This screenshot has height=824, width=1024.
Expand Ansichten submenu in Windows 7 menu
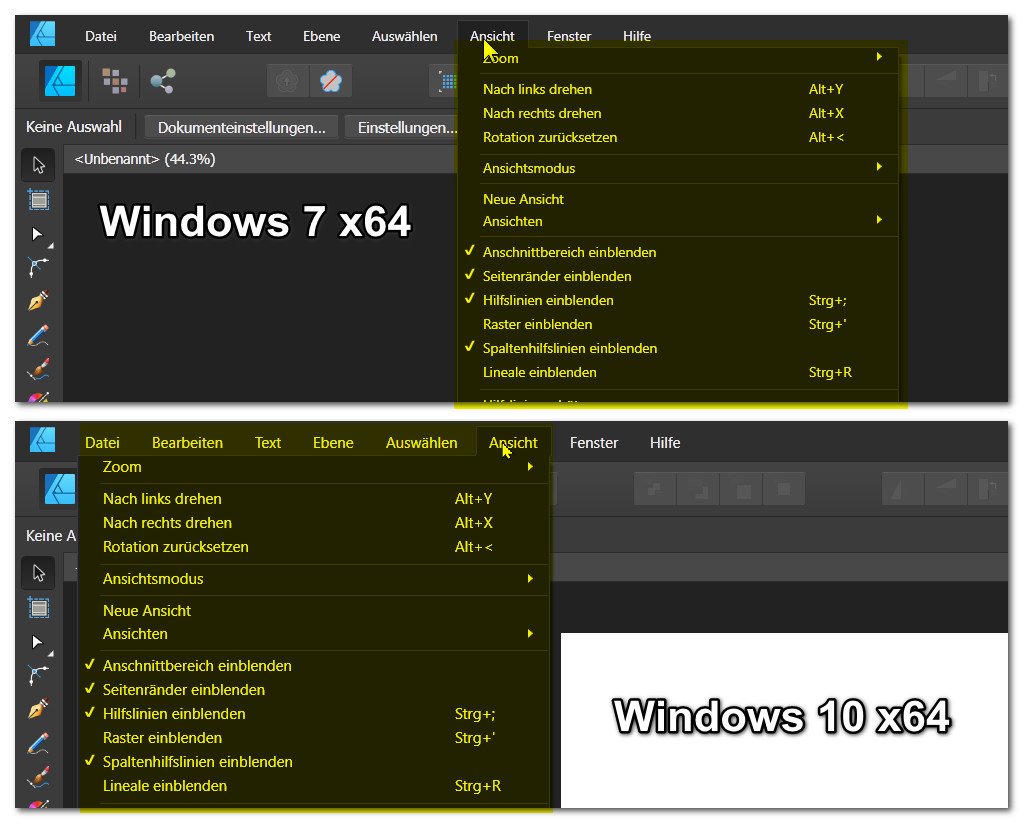coord(678,221)
